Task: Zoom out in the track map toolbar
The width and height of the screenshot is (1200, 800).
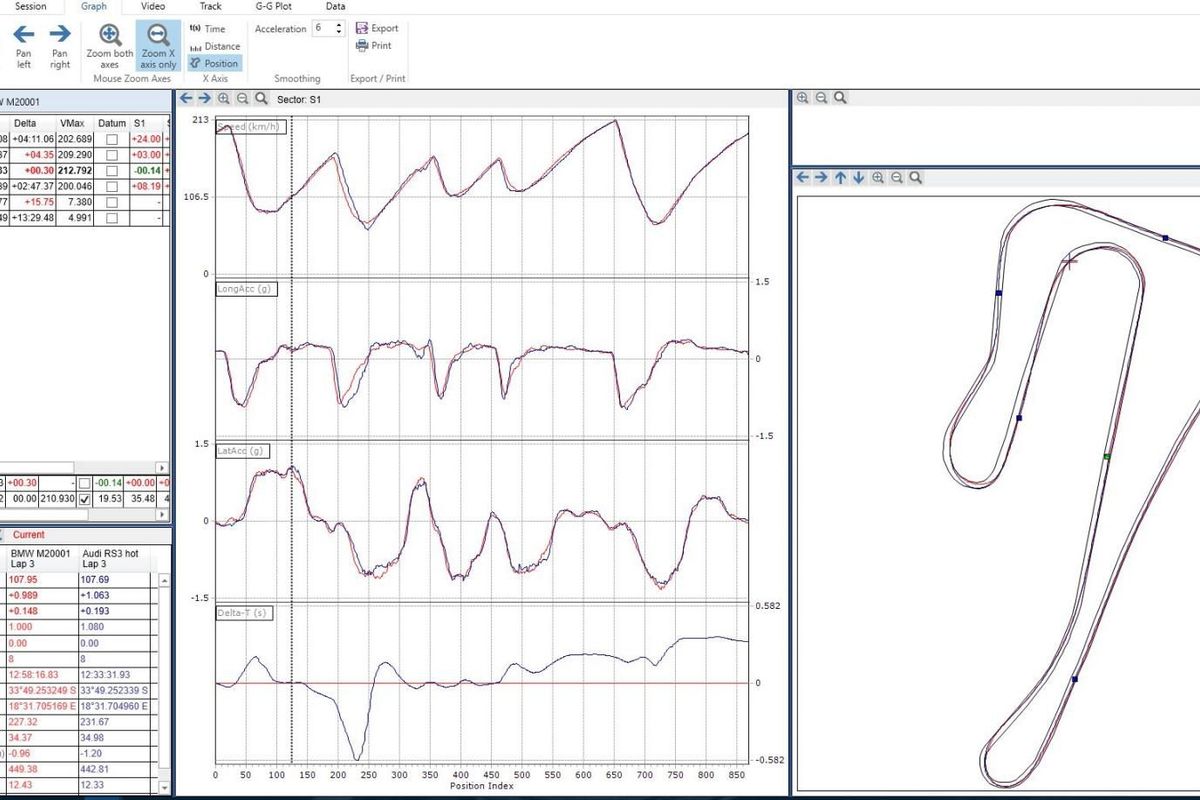Action: point(897,178)
